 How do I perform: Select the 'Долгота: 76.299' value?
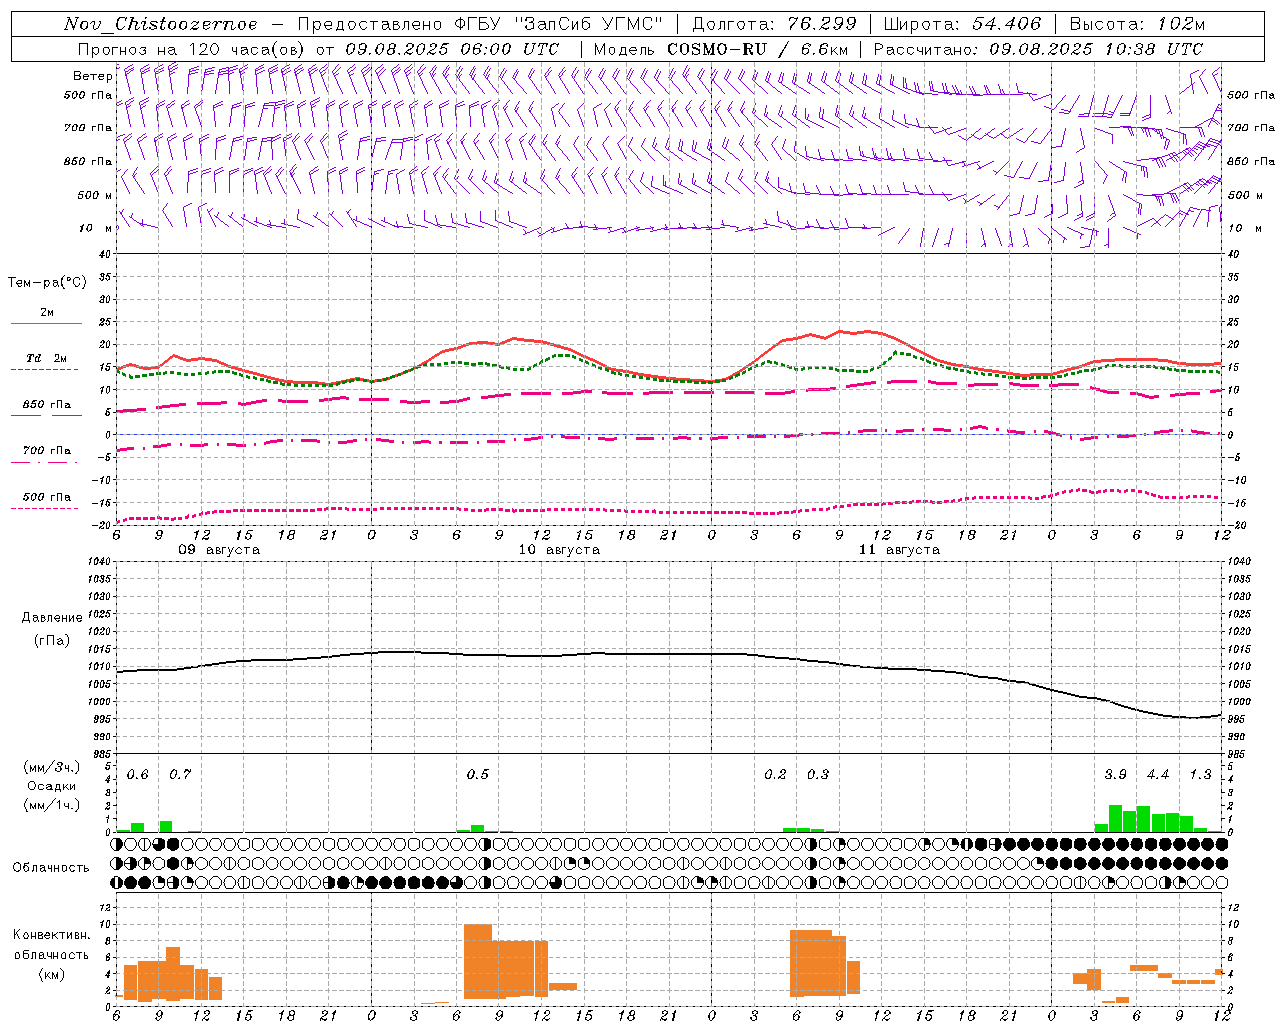click(774, 24)
